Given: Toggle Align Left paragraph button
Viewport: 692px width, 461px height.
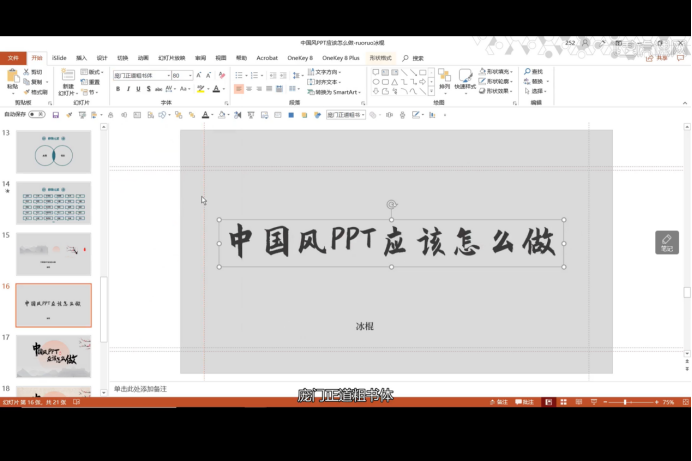Looking at the screenshot, I should tap(239, 89).
